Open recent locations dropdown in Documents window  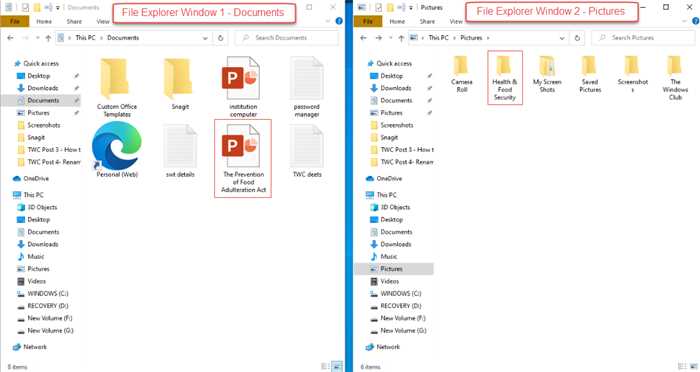(x=38, y=38)
